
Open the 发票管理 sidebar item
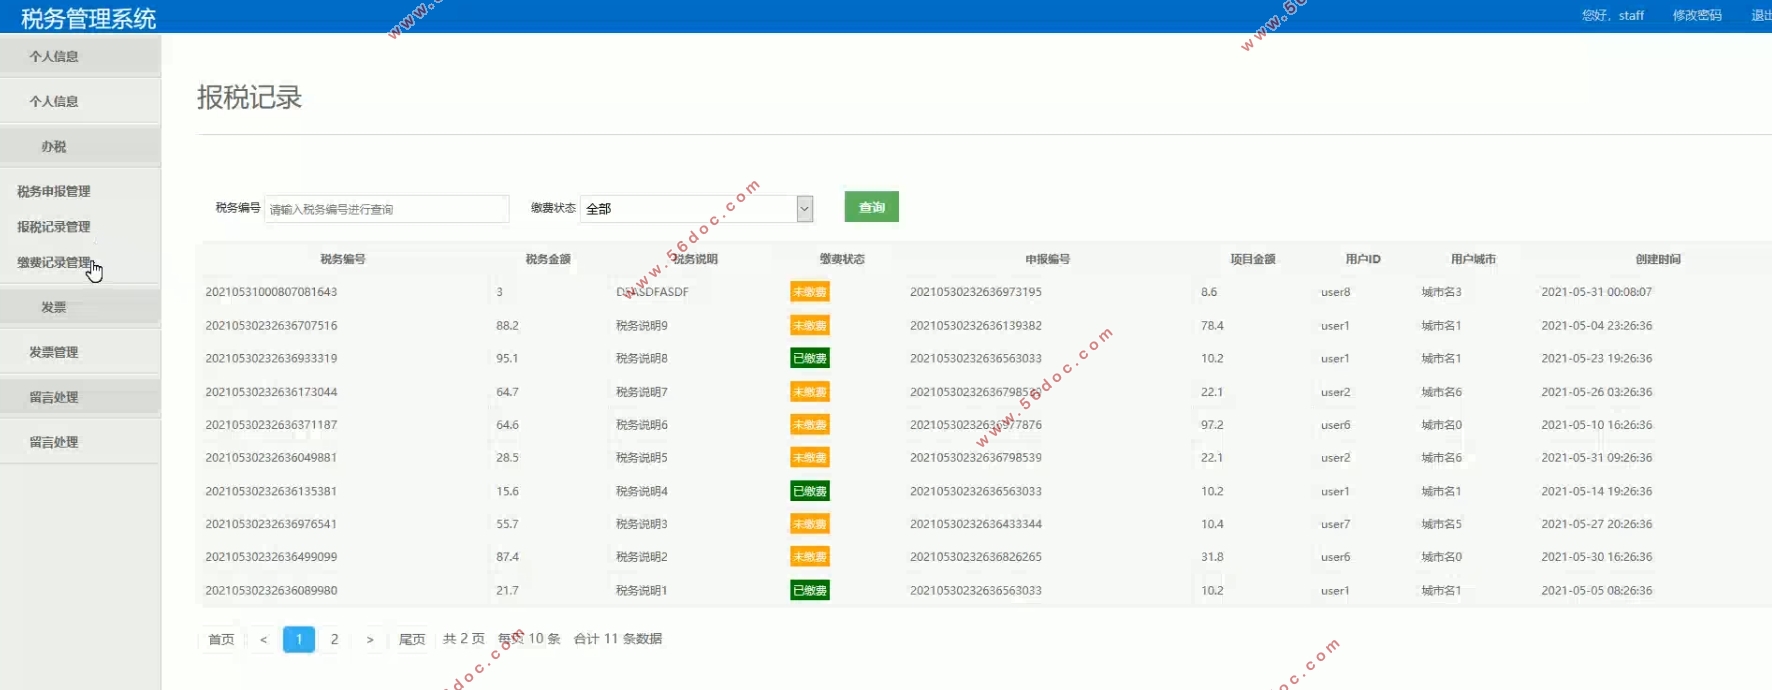tap(54, 352)
